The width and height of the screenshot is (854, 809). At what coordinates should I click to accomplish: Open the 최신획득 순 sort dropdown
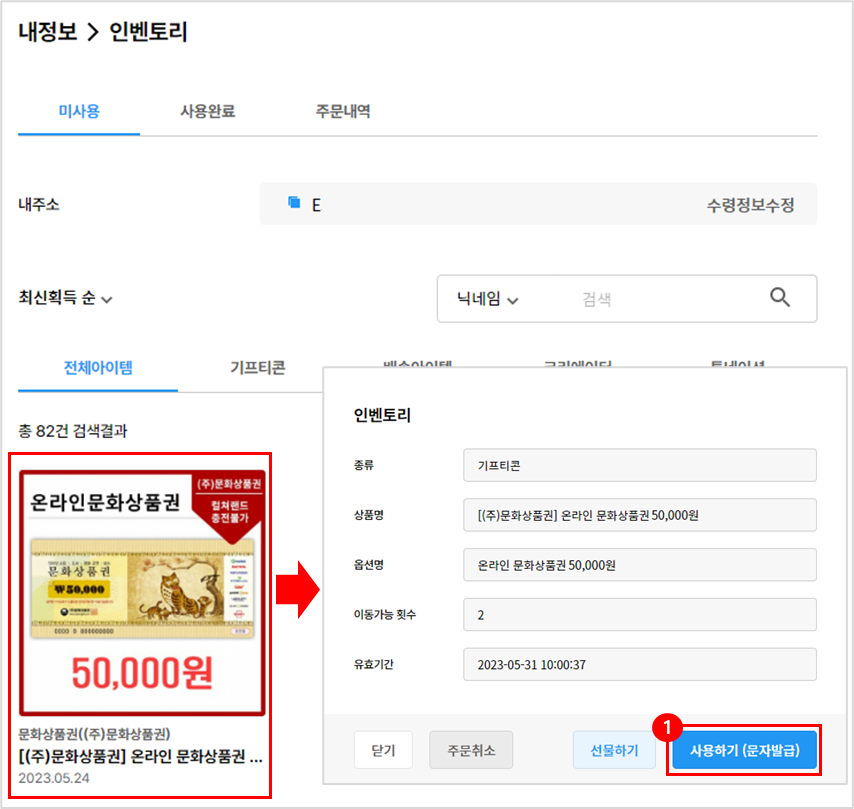tap(65, 298)
